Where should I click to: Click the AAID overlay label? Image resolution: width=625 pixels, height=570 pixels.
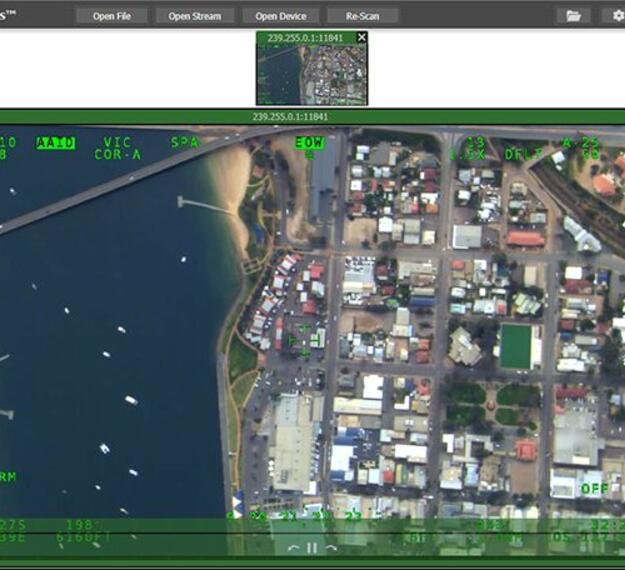[x=56, y=143]
